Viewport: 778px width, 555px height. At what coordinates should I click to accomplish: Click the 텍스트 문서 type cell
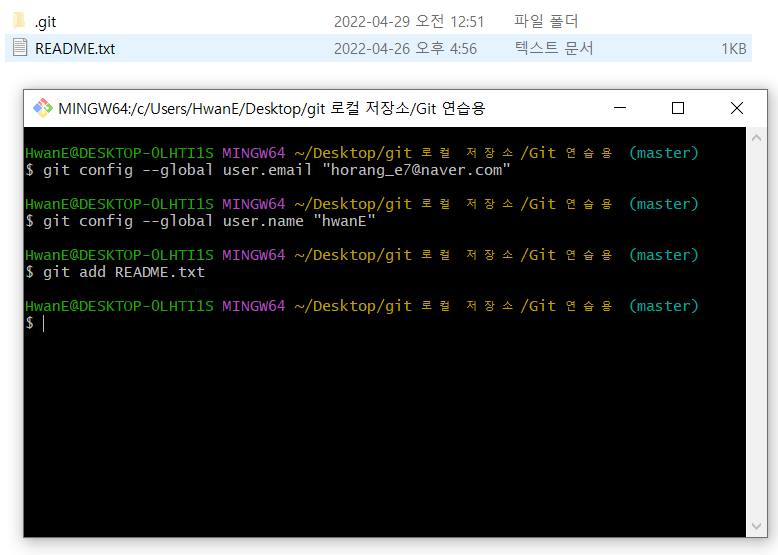click(554, 48)
